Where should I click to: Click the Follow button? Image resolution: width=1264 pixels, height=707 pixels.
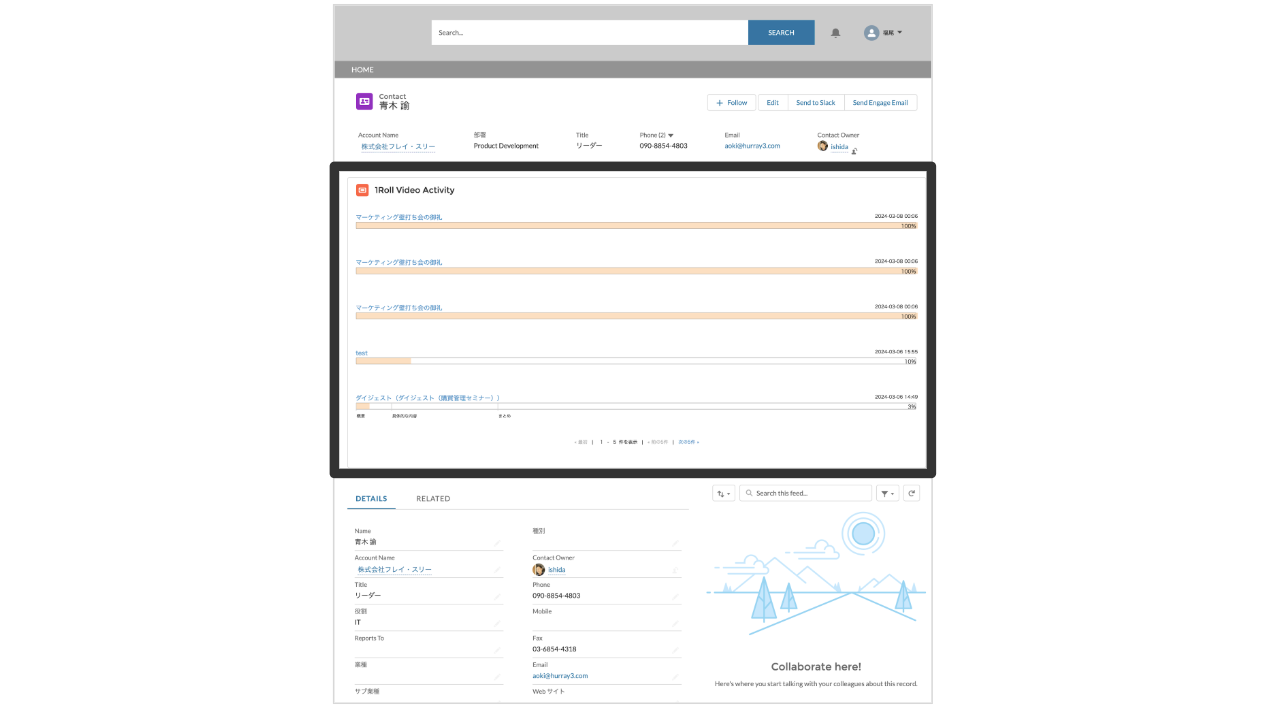click(731, 103)
